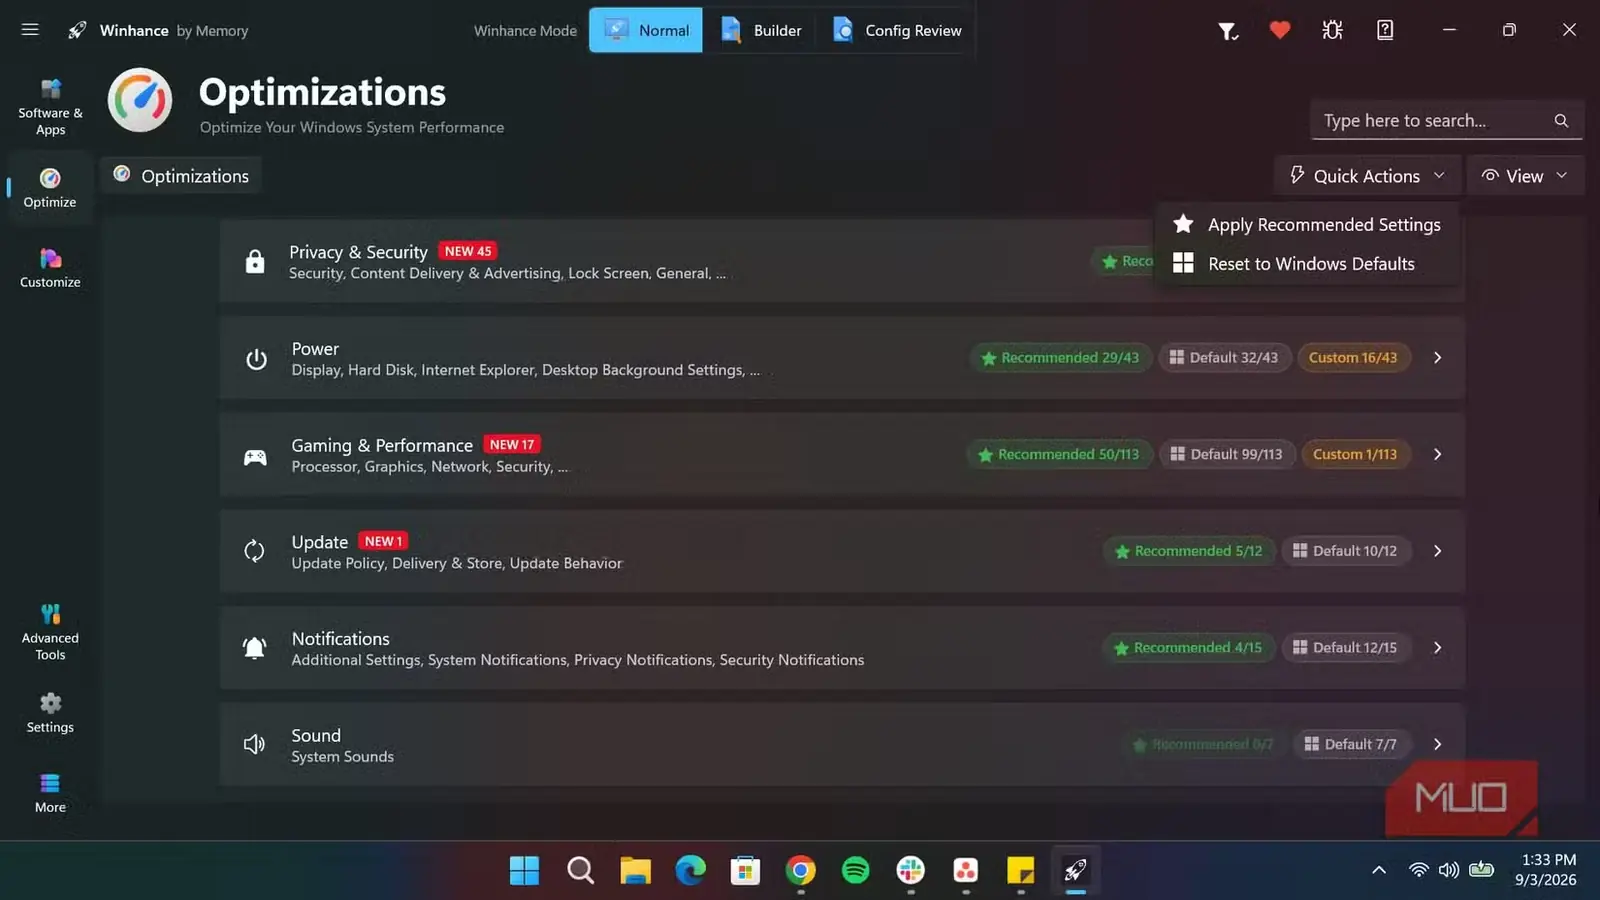Click the 'NEW 45' badge
This screenshot has width=1600, height=900.
tap(468, 251)
